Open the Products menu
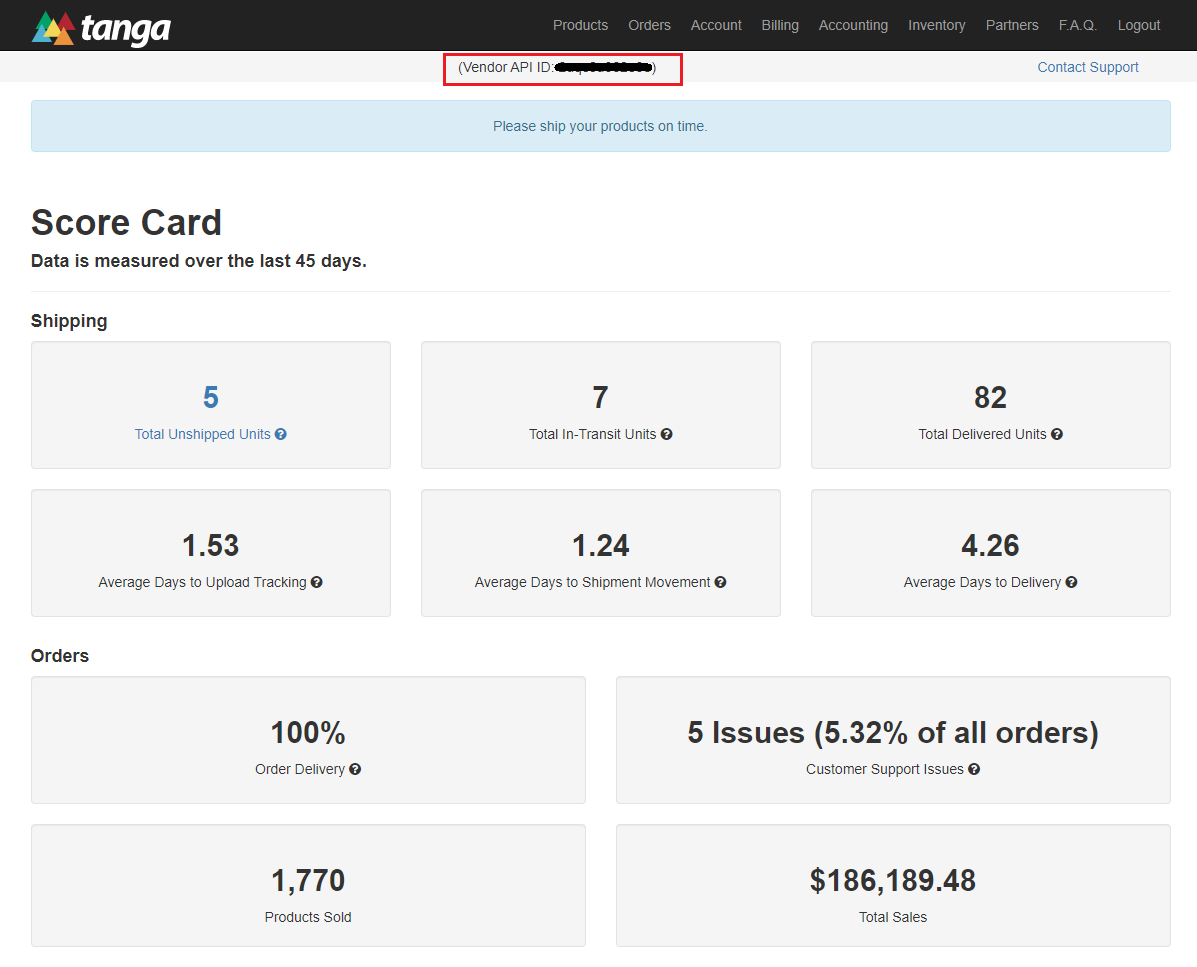The image size is (1197, 967). pyautogui.click(x=580, y=24)
